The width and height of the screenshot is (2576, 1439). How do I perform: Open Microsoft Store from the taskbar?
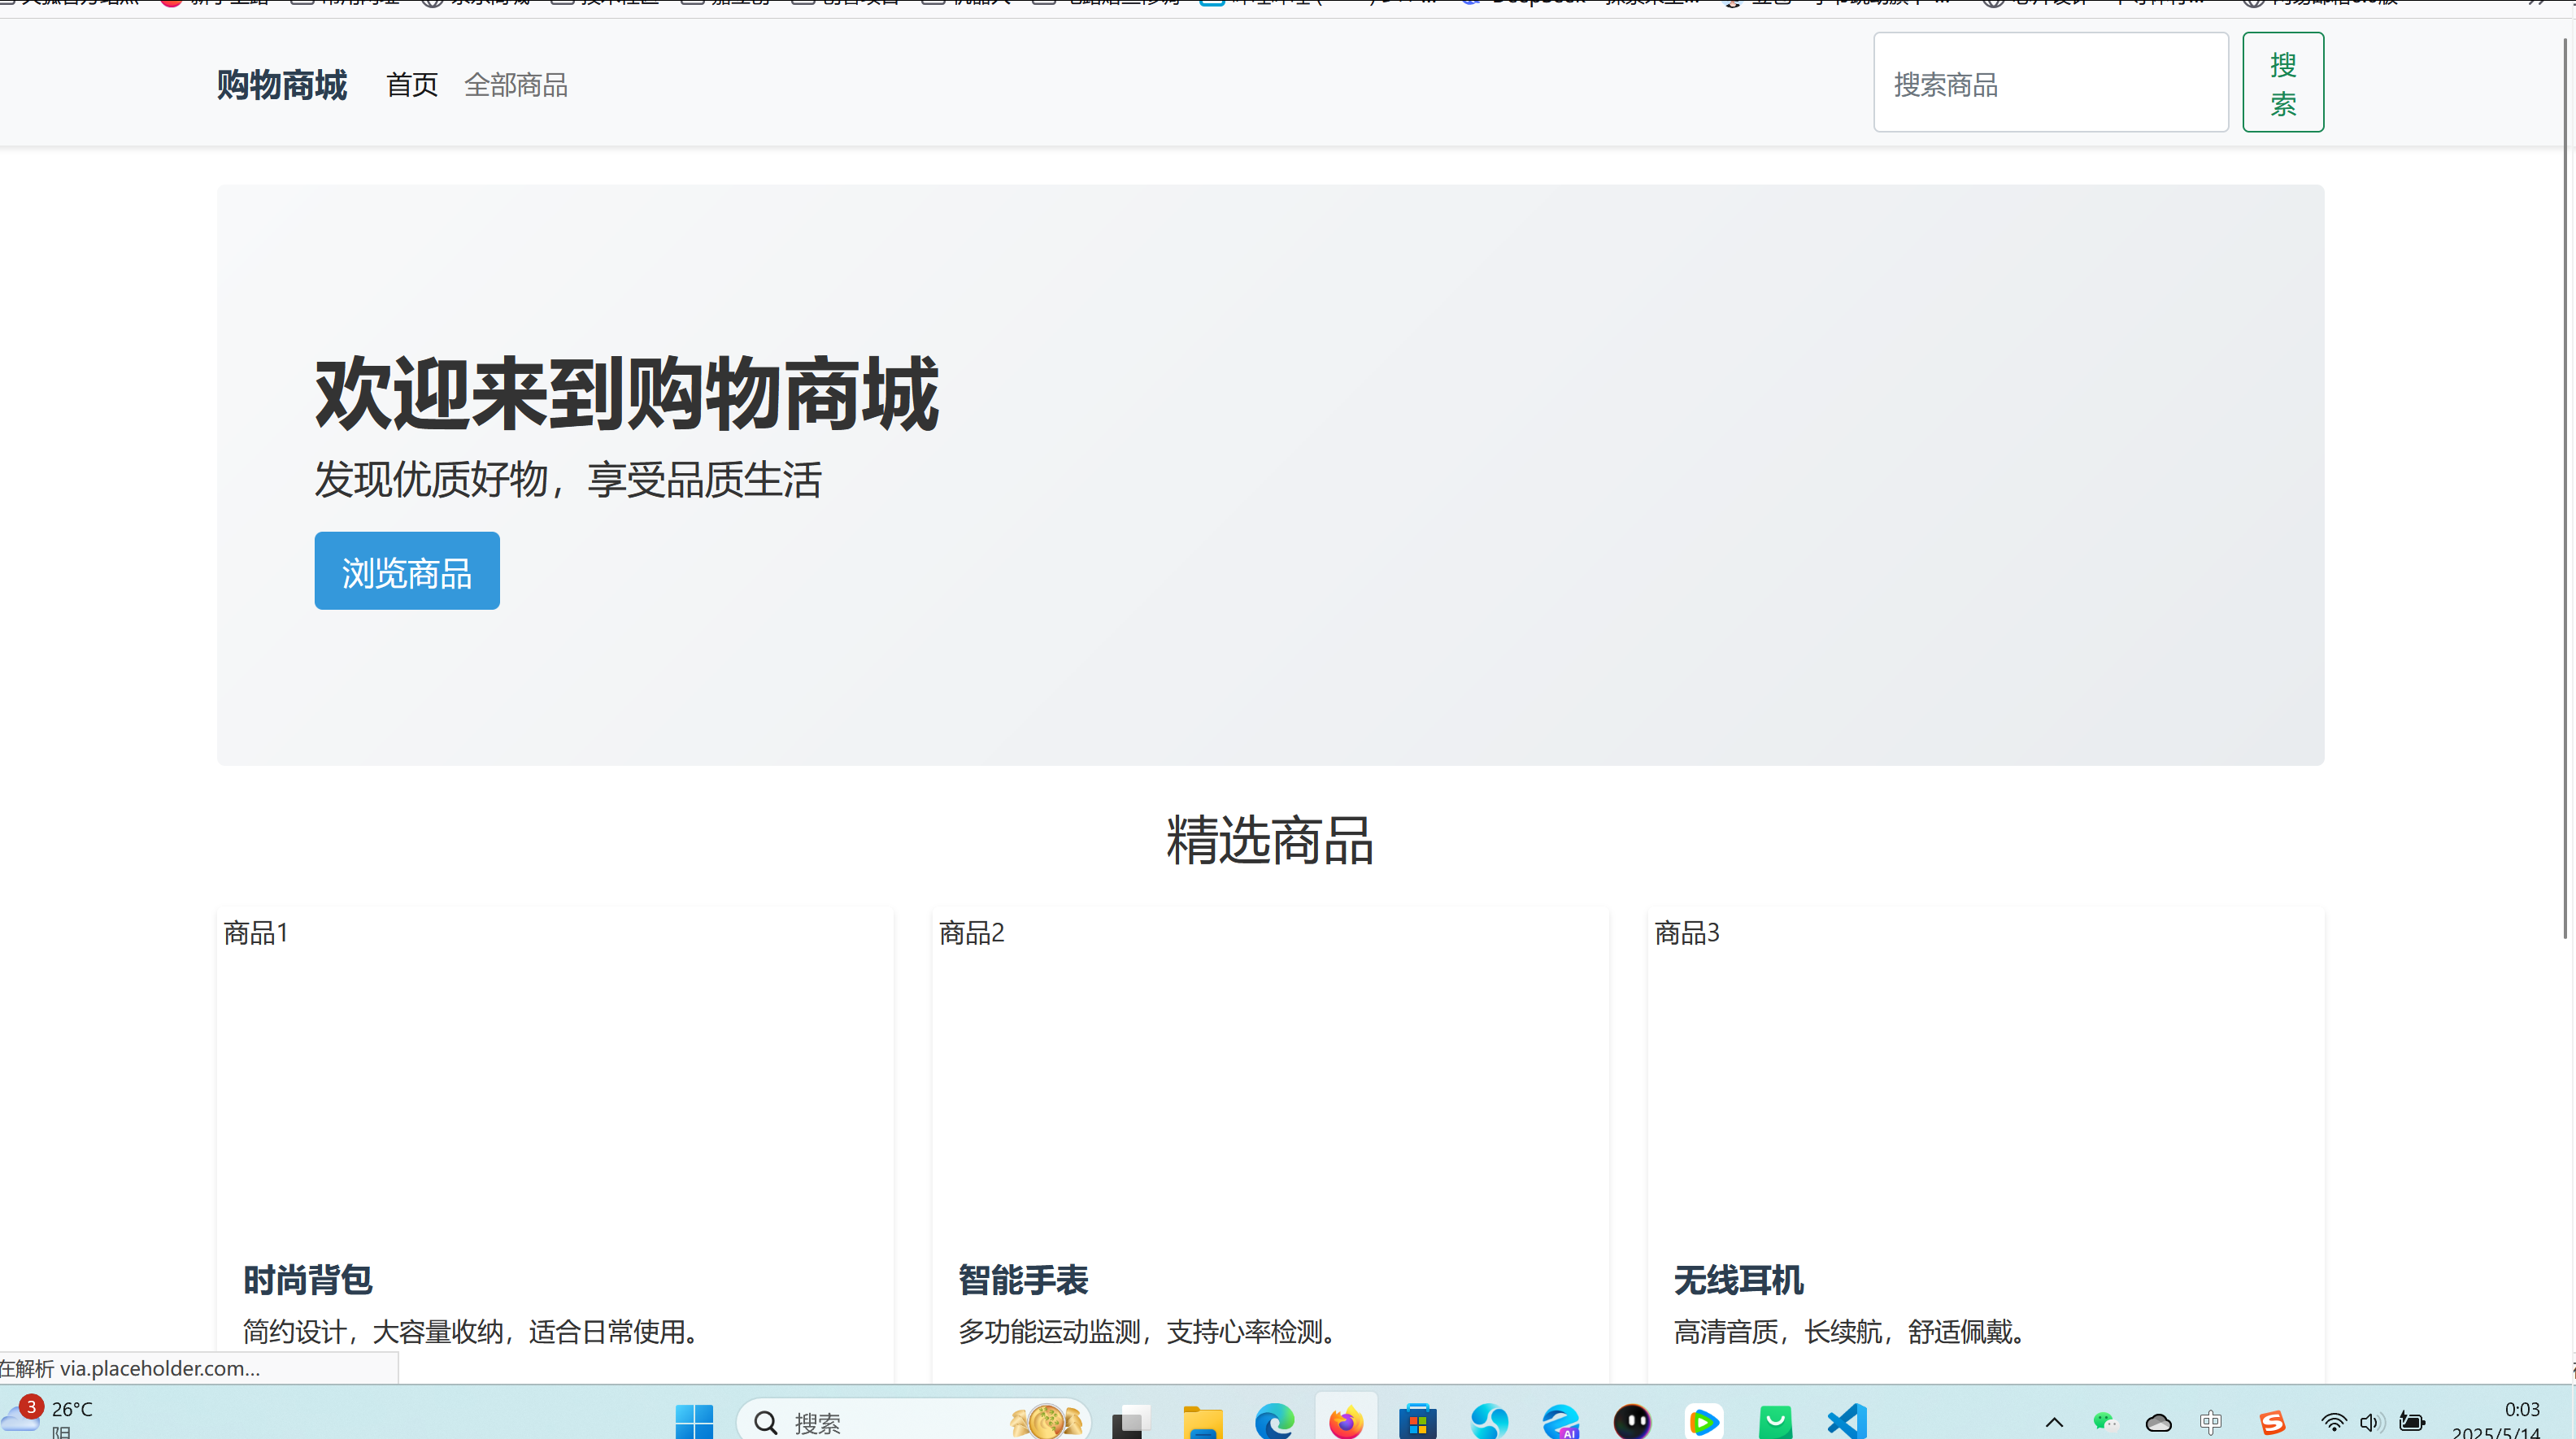(x=1418, y=1421)
